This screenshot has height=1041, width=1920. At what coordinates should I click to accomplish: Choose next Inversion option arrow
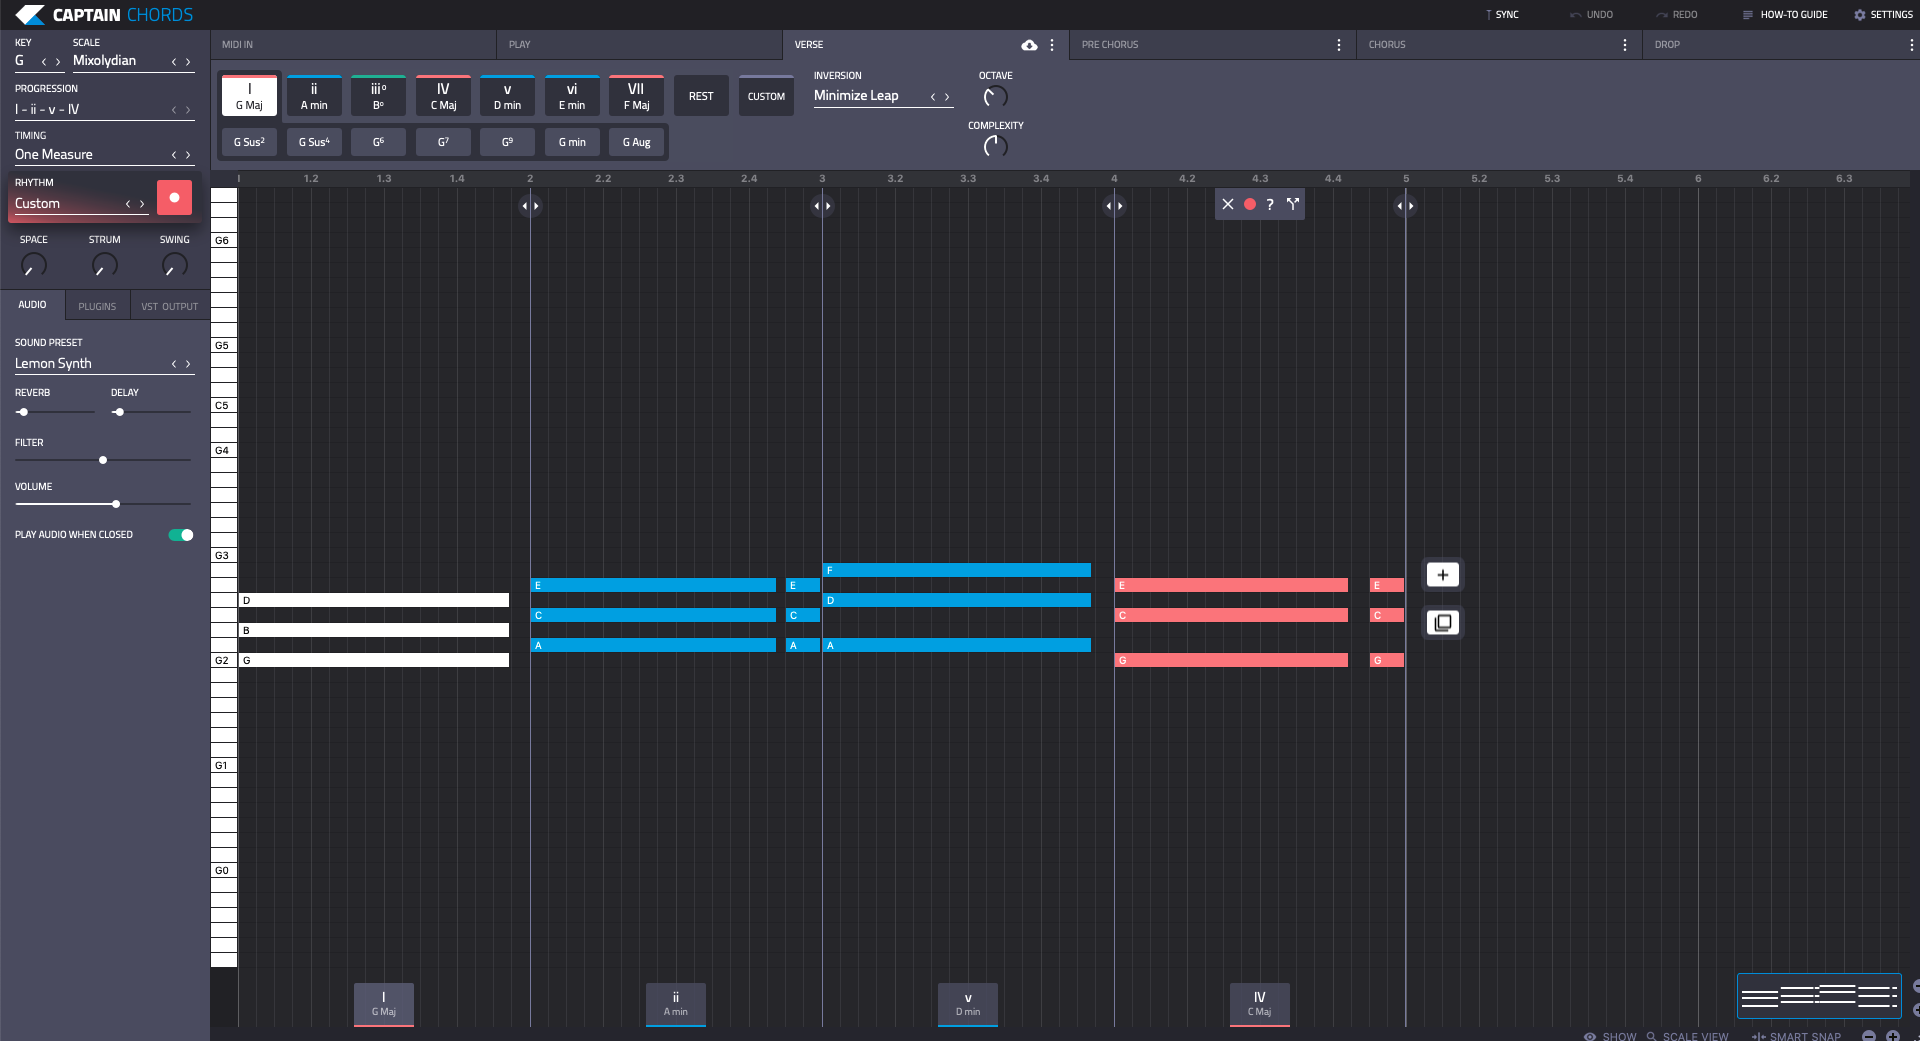(947, 97)
